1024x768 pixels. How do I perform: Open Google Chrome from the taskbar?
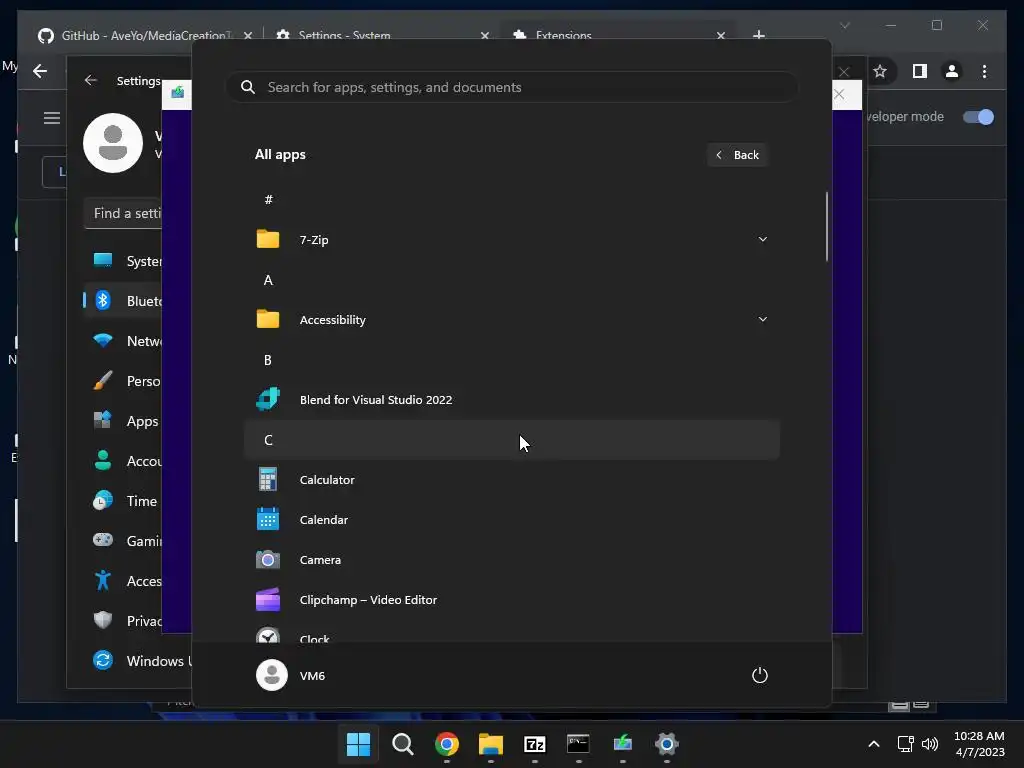click(447, 744)
